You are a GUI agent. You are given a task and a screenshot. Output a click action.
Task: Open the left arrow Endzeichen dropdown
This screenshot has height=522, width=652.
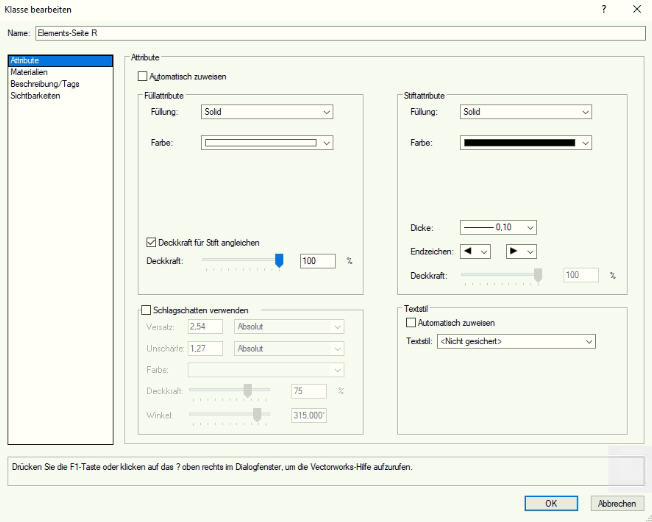pos(475,252)
